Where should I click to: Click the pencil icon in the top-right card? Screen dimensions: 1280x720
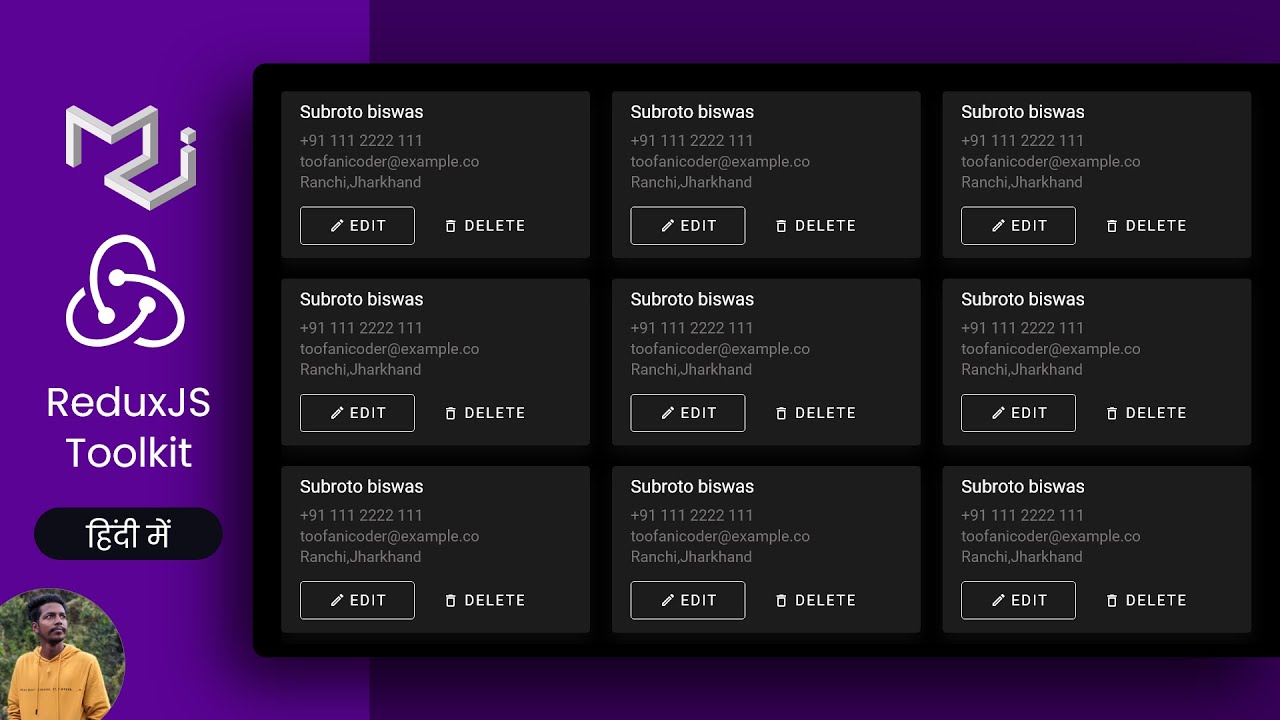998,226
